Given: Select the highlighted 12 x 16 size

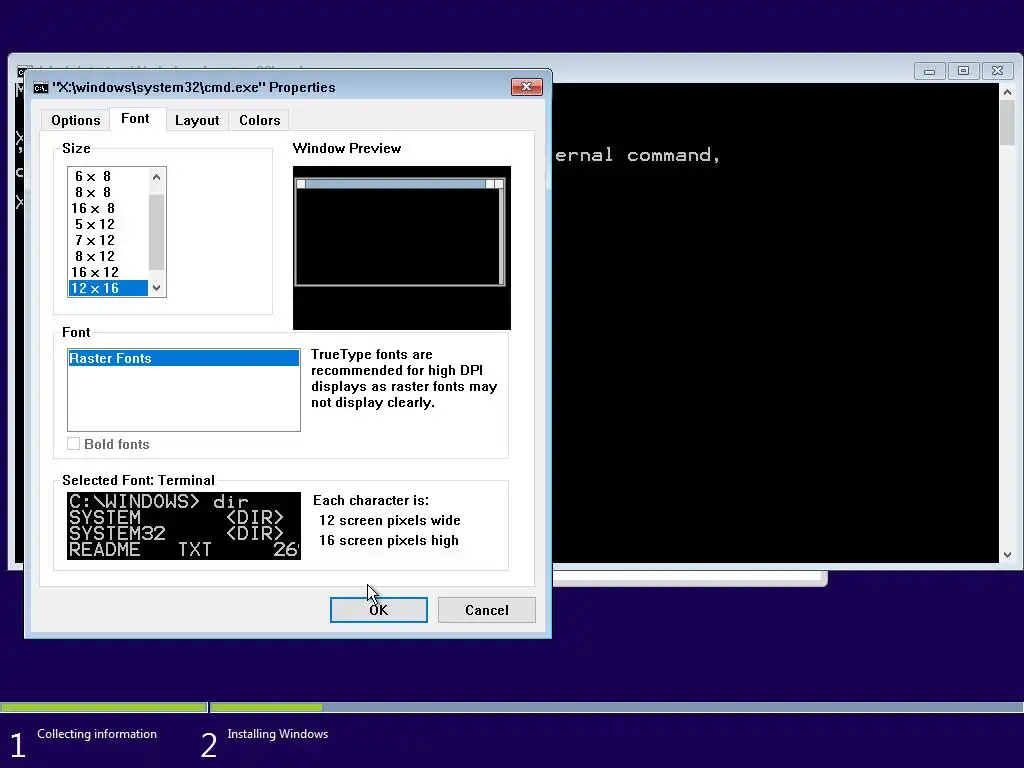Looking at the screenshot, I should coord(108,288).
